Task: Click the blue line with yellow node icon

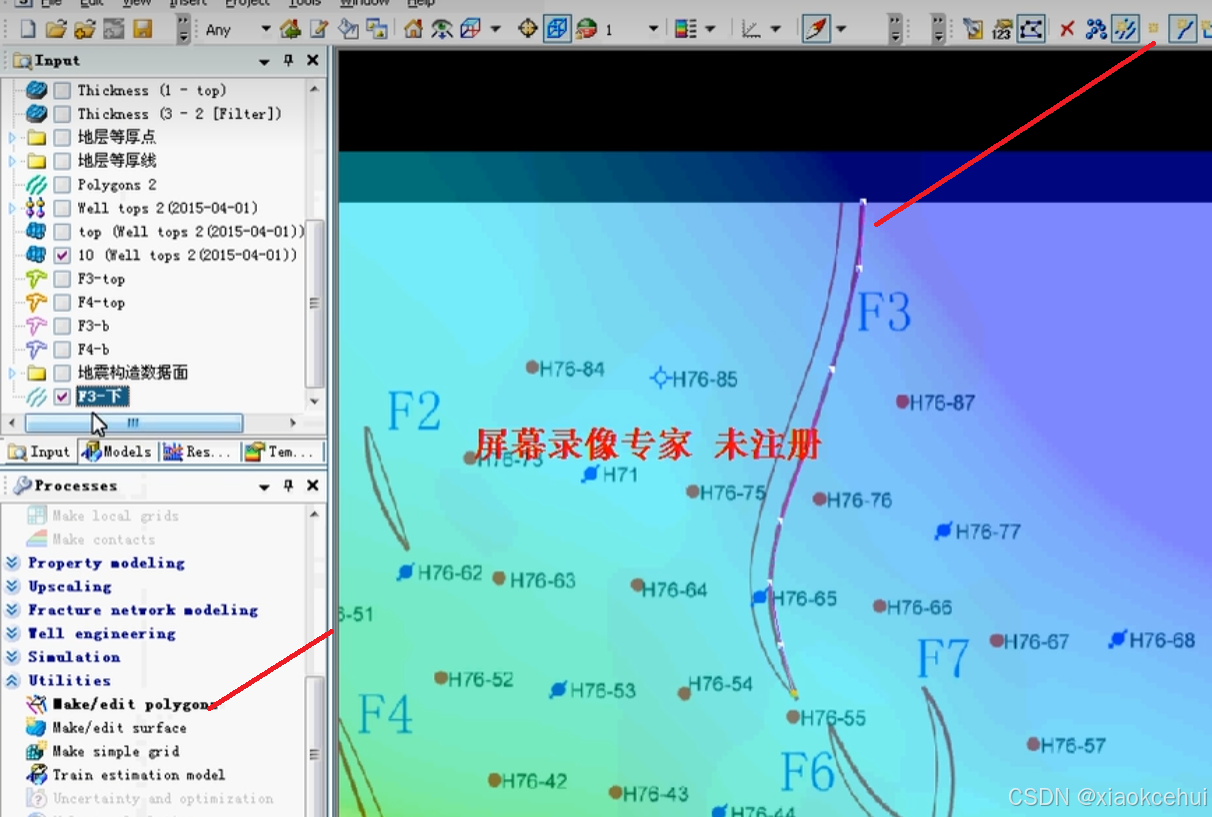Action: pyautogui.click(x=1183, y=29)
